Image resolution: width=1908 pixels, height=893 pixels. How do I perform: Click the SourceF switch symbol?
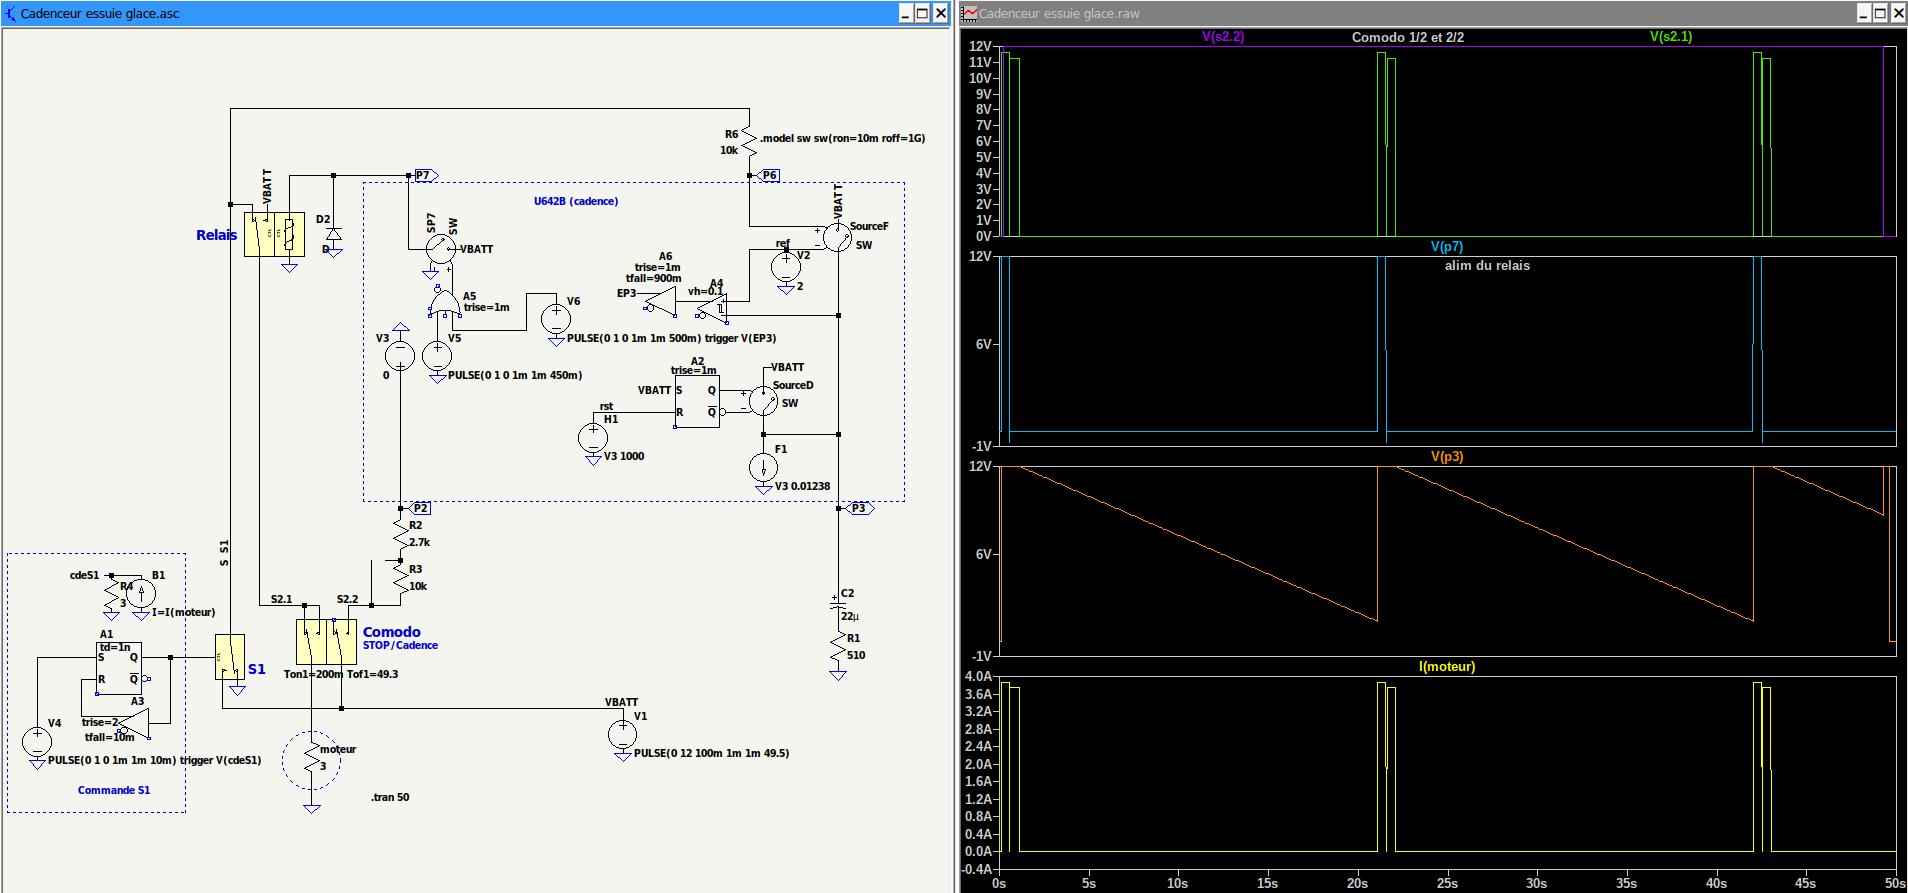837,238
